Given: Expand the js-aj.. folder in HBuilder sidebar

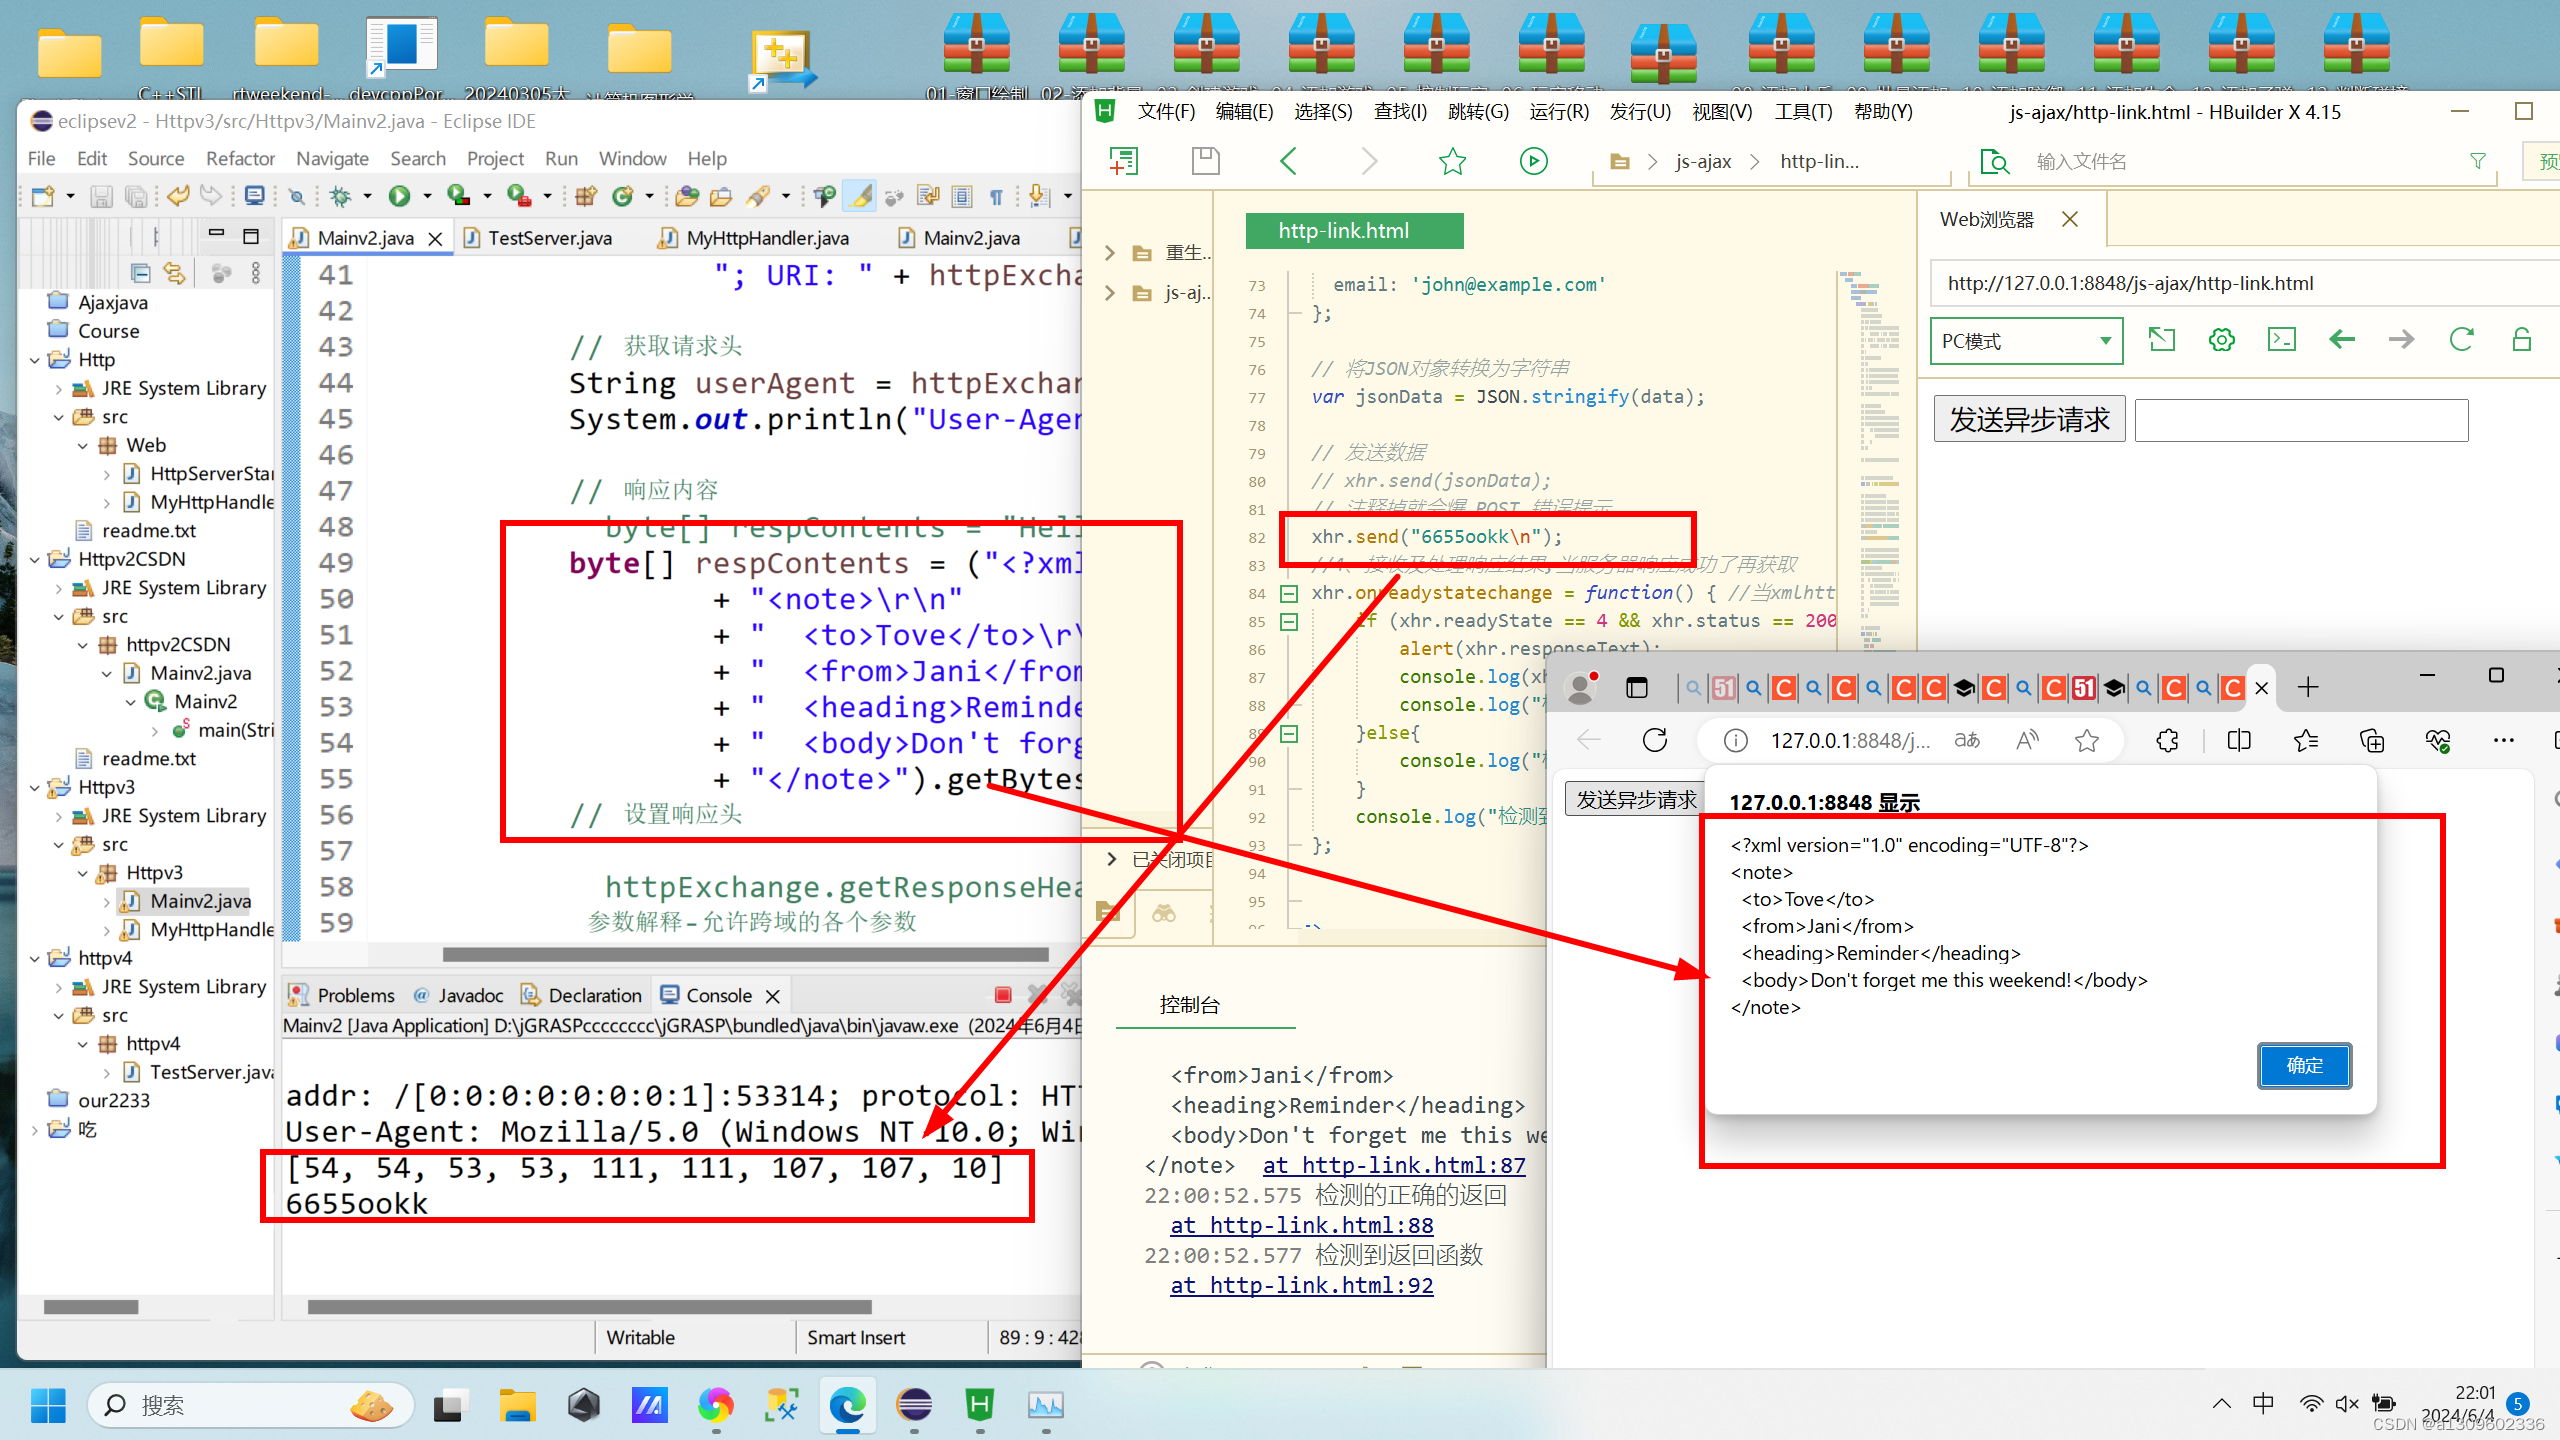Looking at the screenshot, I should click(1109, 293).
